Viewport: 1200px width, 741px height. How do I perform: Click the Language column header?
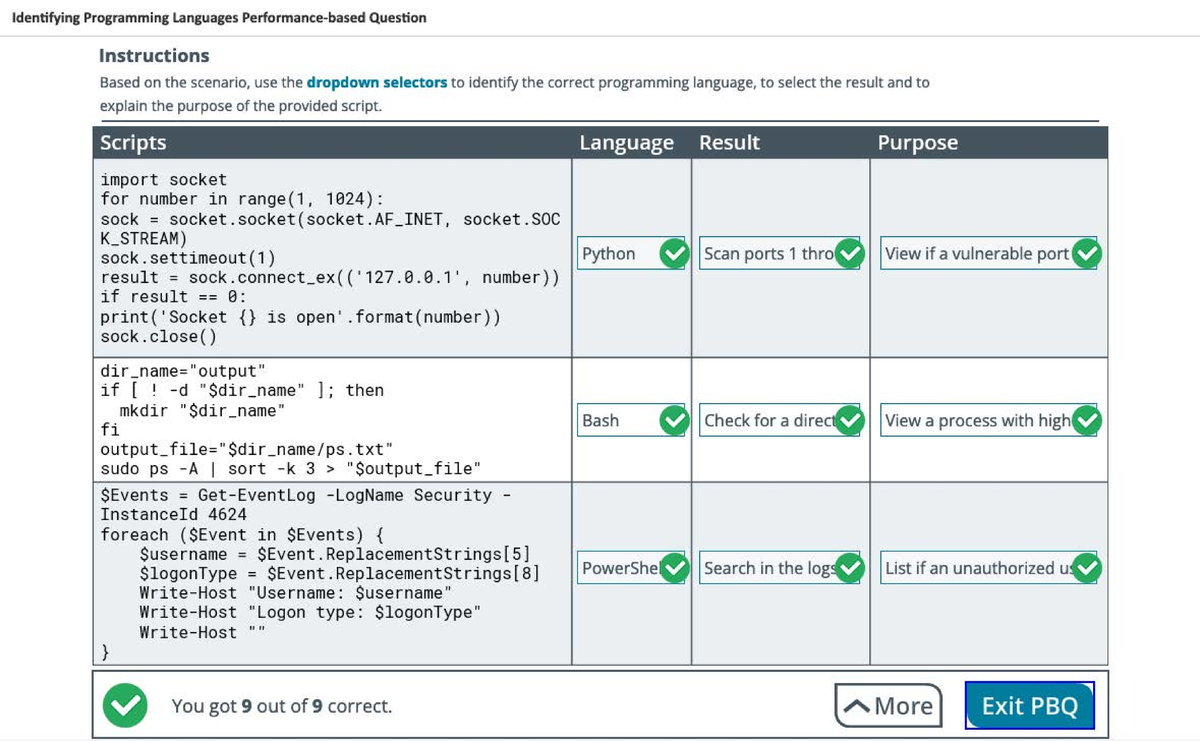click(x=626, y=143)
